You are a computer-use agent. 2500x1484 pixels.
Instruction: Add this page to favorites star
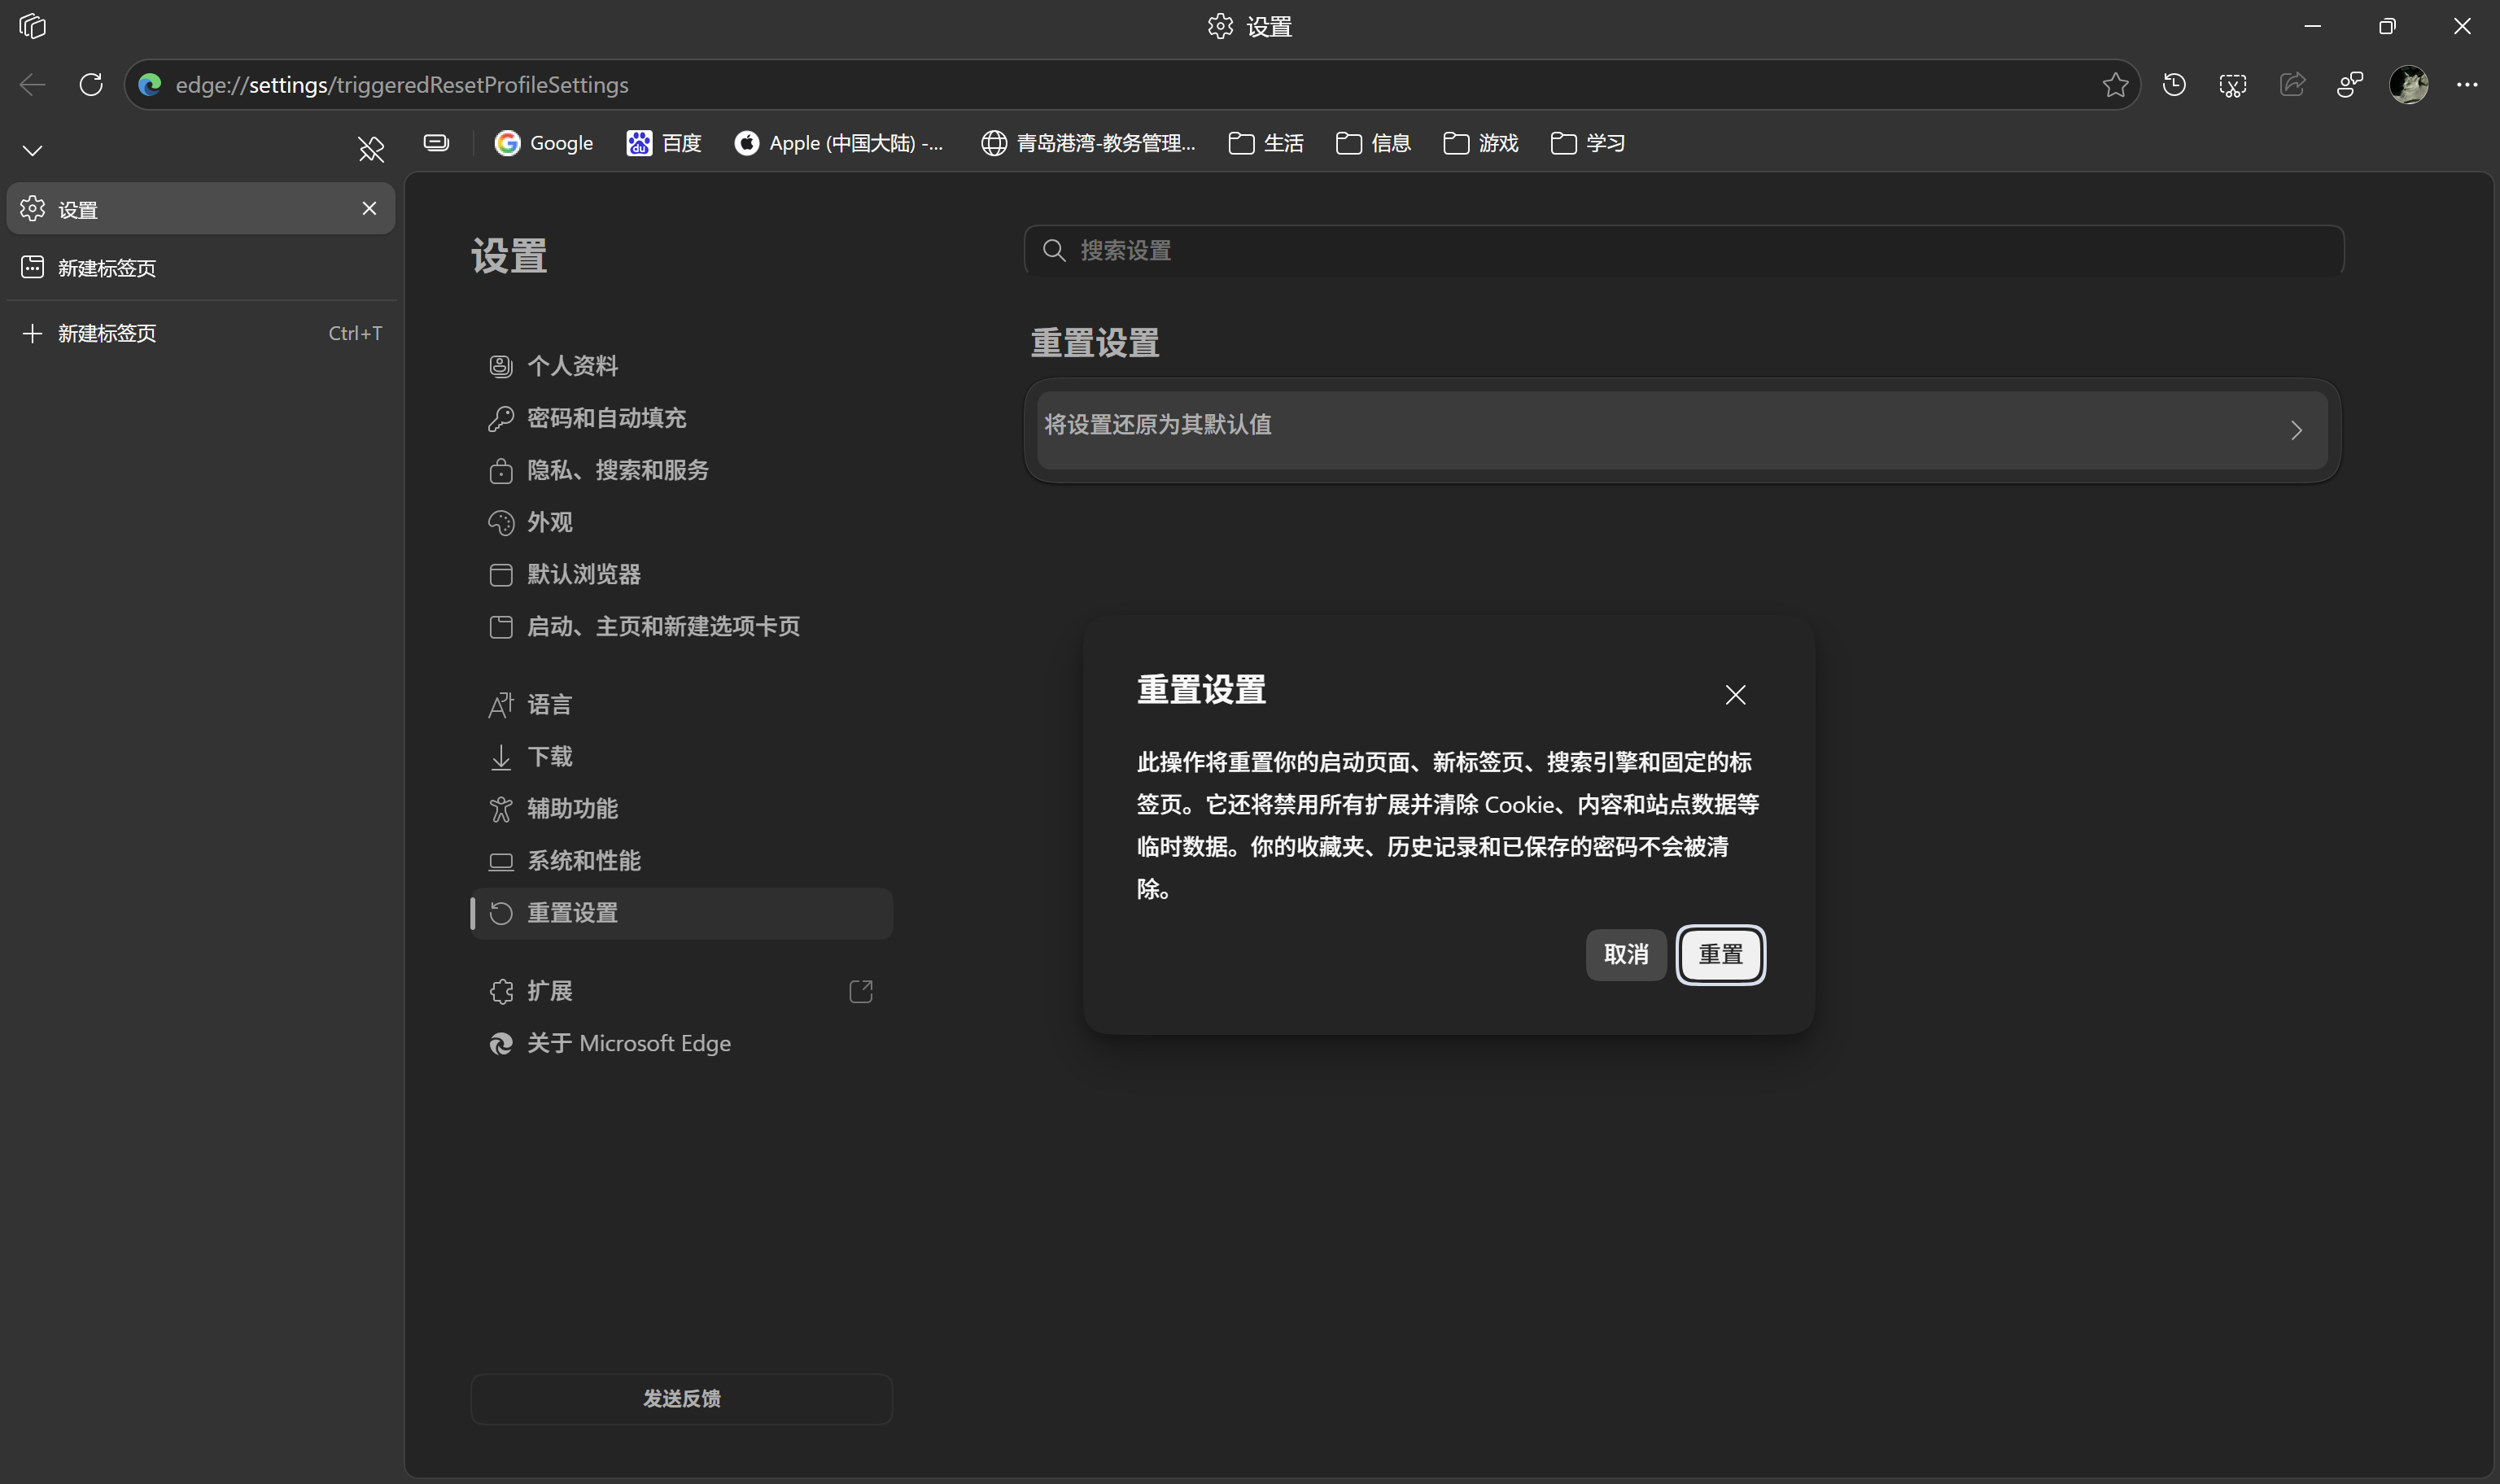(2115, 85)
